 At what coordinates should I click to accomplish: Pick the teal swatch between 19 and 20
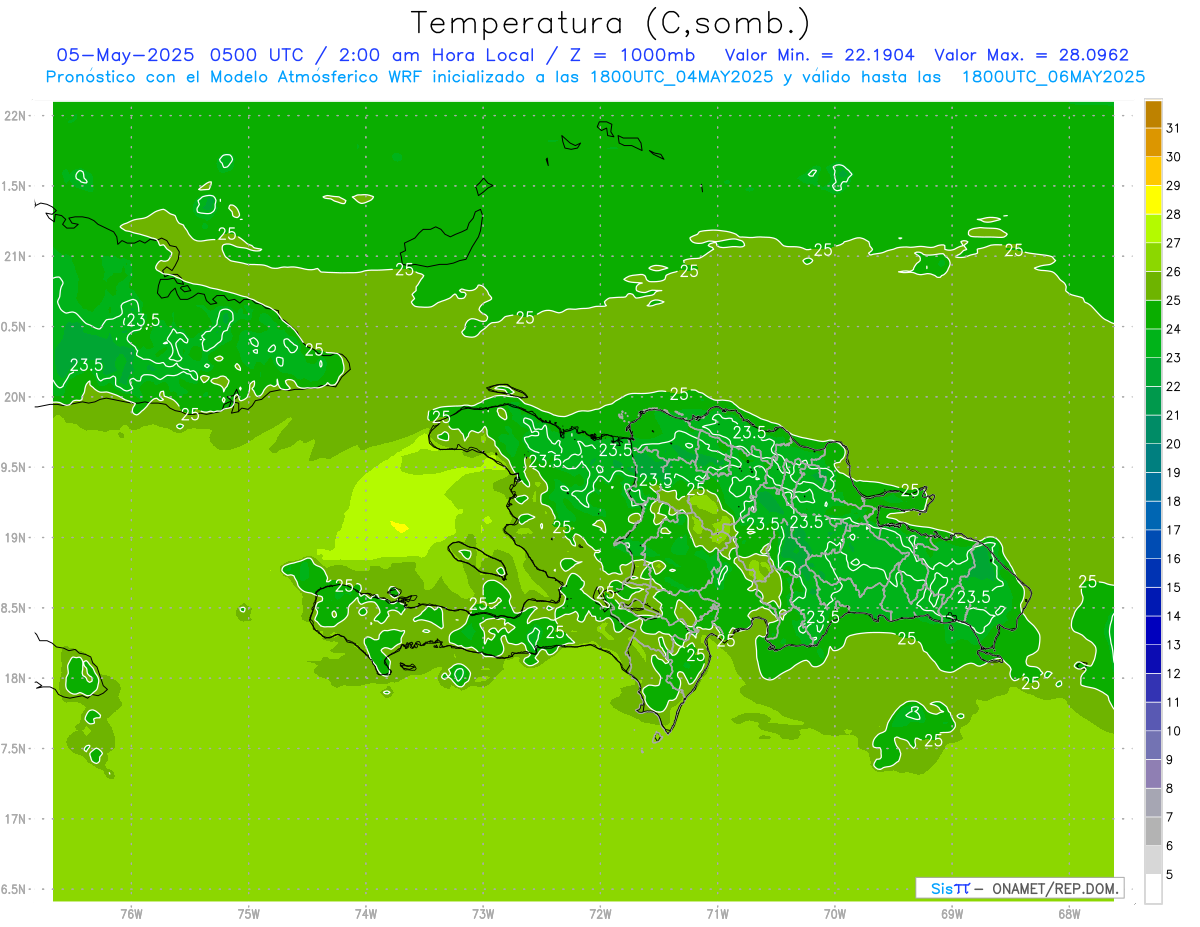pos(1153,458)
